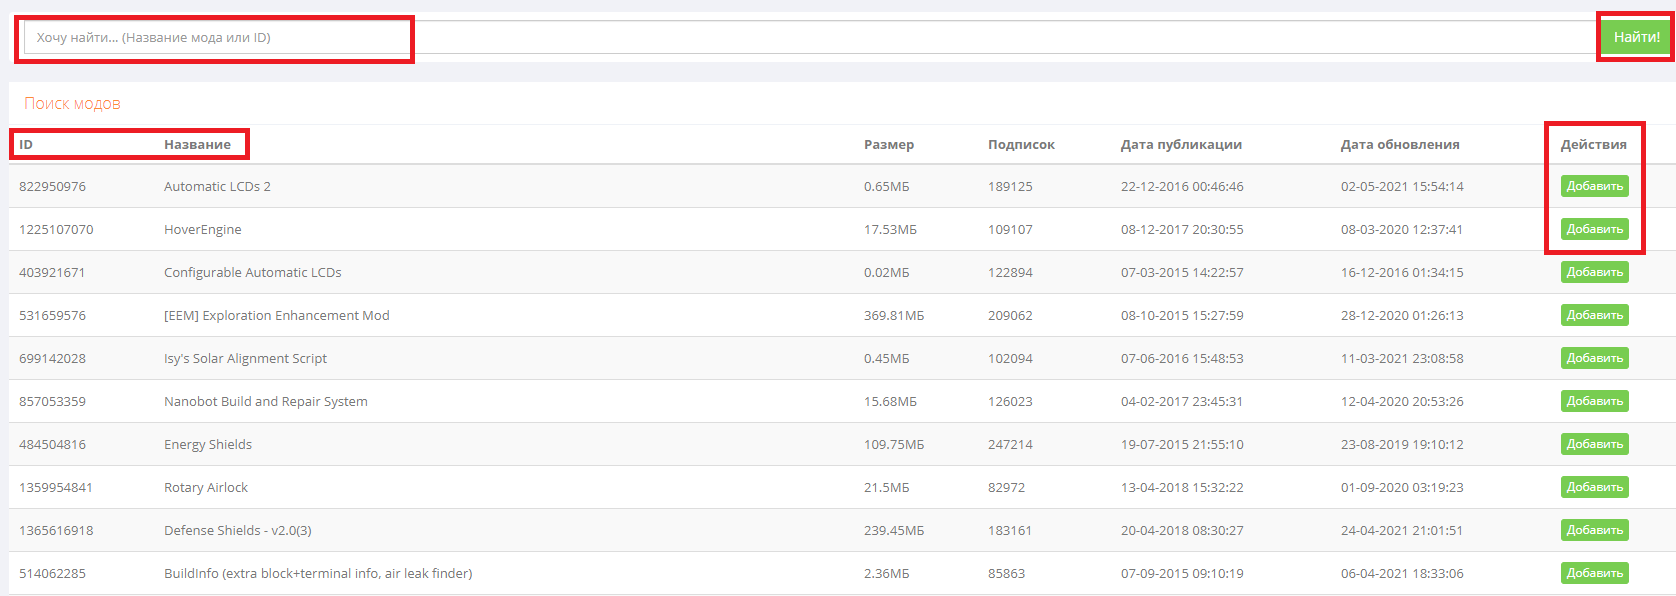The width and height of the screenshot is (1676, 596).
Task: Click publication date 13-04-2018 15:32:22
Action: [1182, 487]
